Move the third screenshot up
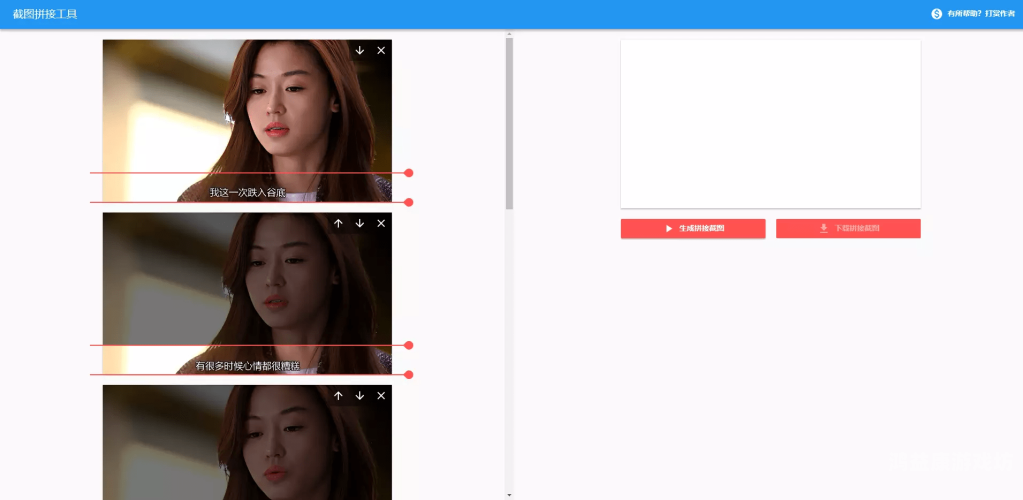The width and height of the screenshot is (1023, 500). click(338, 396)
